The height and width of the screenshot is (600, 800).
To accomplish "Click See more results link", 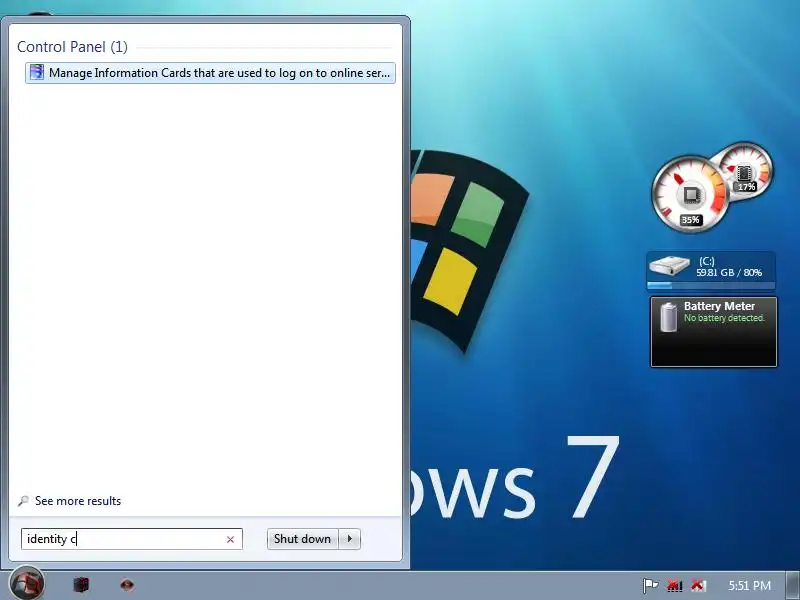I will (x=78, y=501).
